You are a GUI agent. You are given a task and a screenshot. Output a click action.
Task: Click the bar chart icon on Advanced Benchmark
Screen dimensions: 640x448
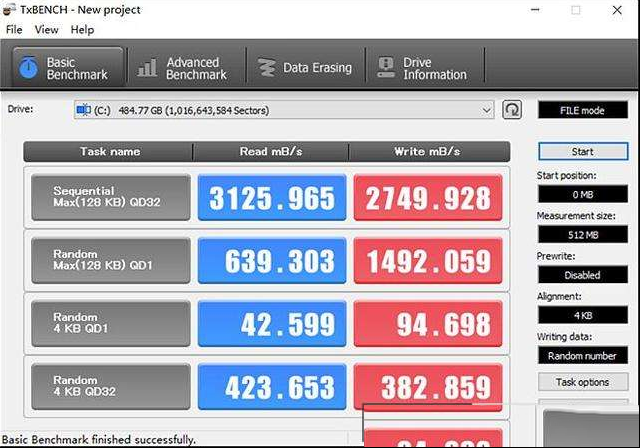[147, 68]
